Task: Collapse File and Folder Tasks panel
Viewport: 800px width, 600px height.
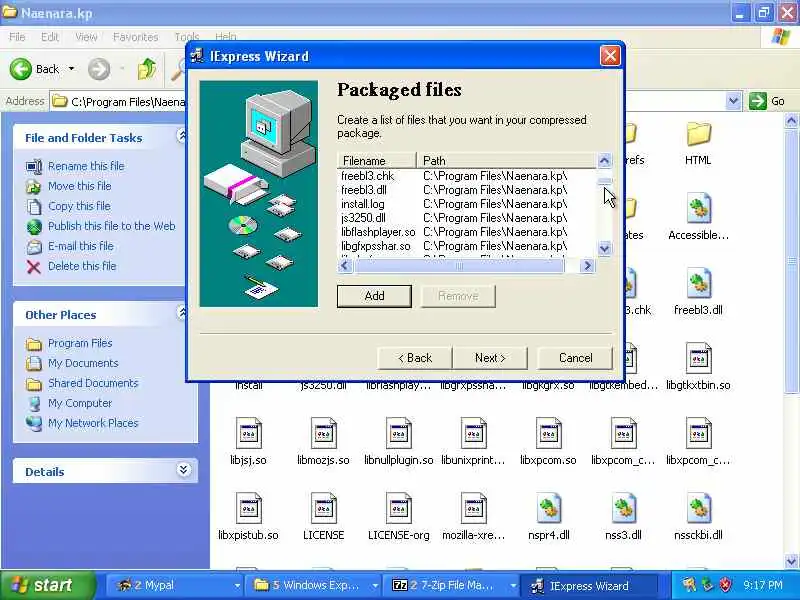Action: [x=182, y=136]
